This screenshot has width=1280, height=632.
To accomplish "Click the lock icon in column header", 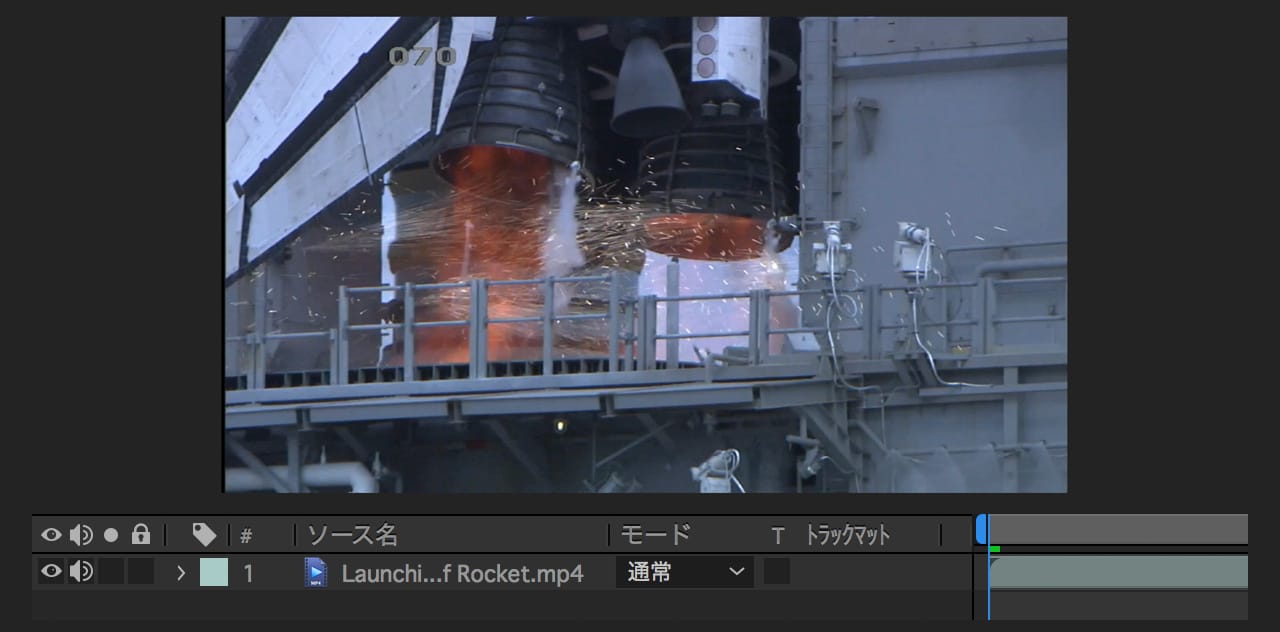I will [141, 535].
